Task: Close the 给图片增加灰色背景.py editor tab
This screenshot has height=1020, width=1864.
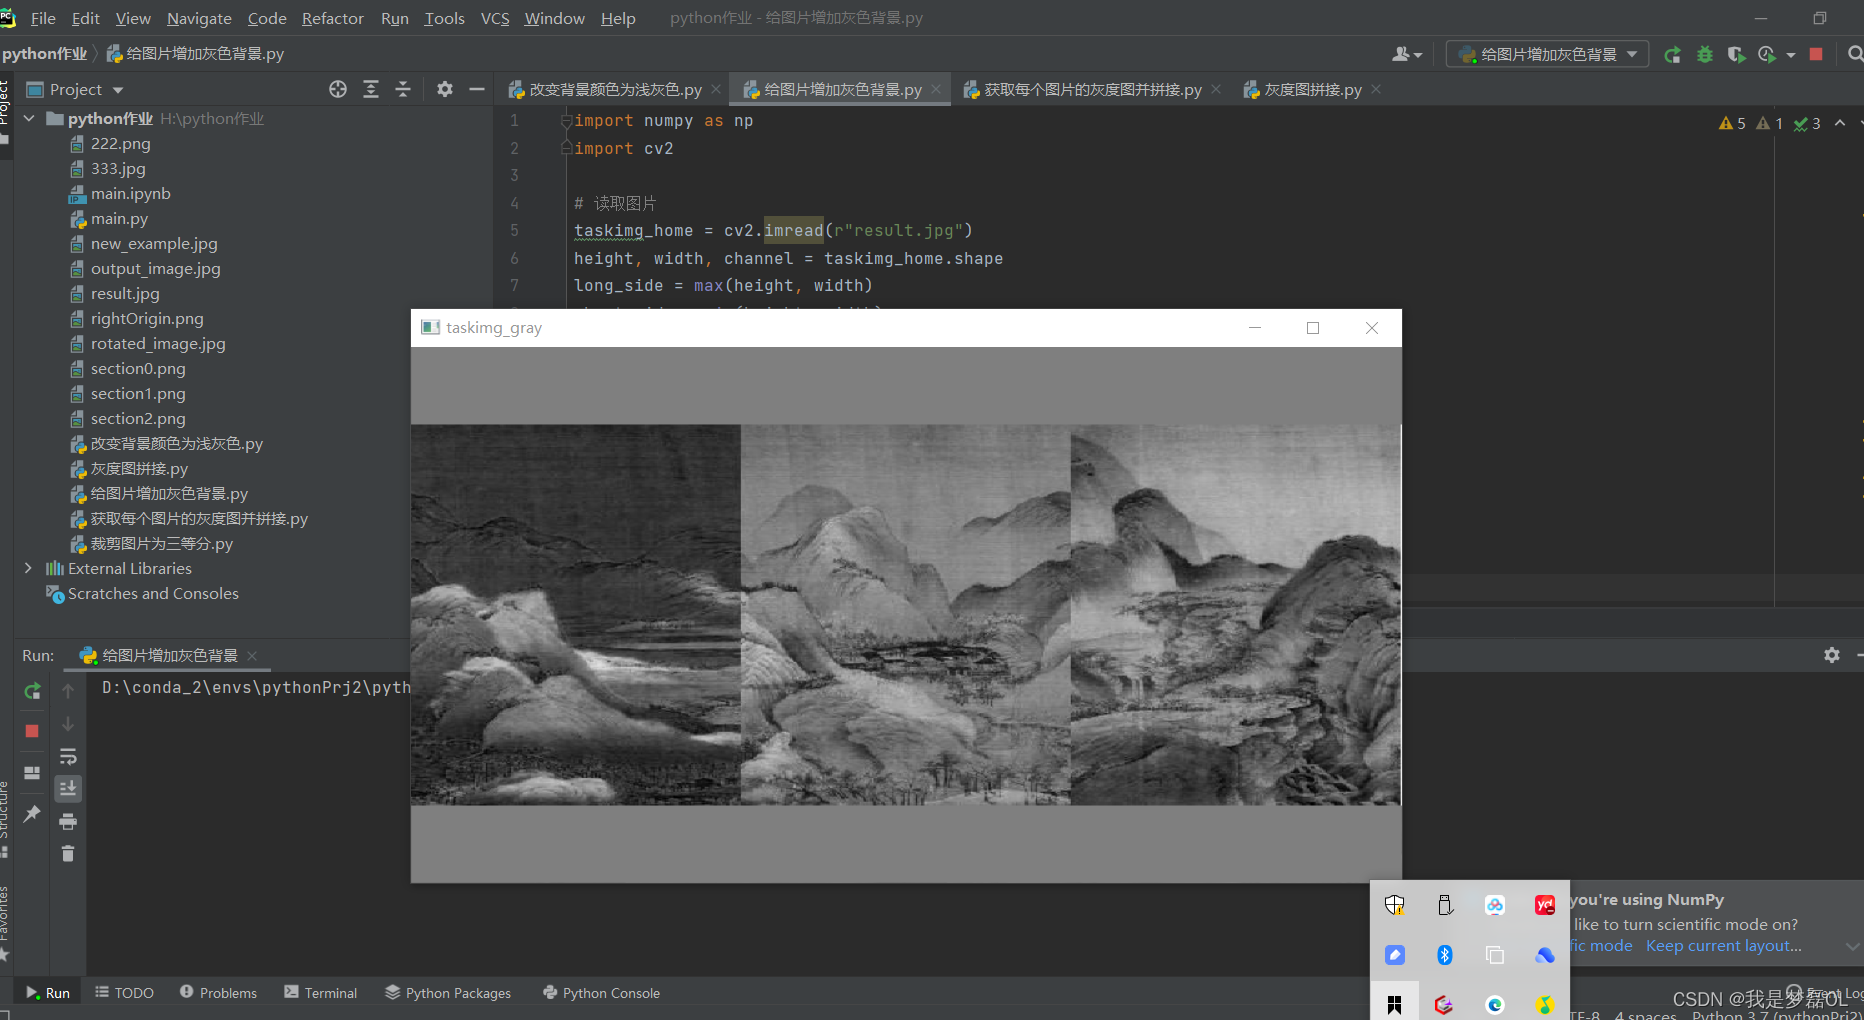Action: tap(936, 89)
